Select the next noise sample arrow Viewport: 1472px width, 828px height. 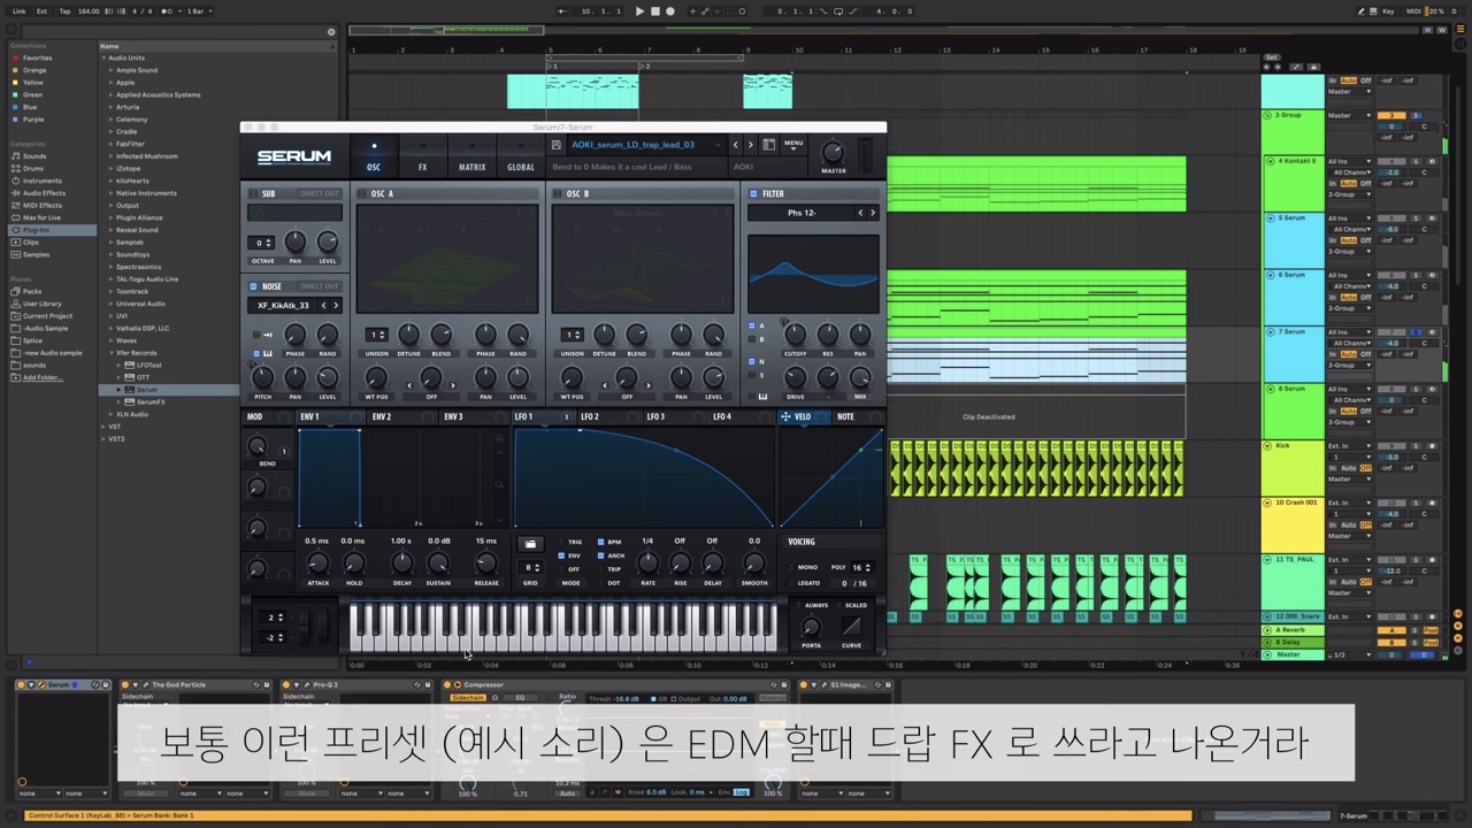tap(336, 306)
